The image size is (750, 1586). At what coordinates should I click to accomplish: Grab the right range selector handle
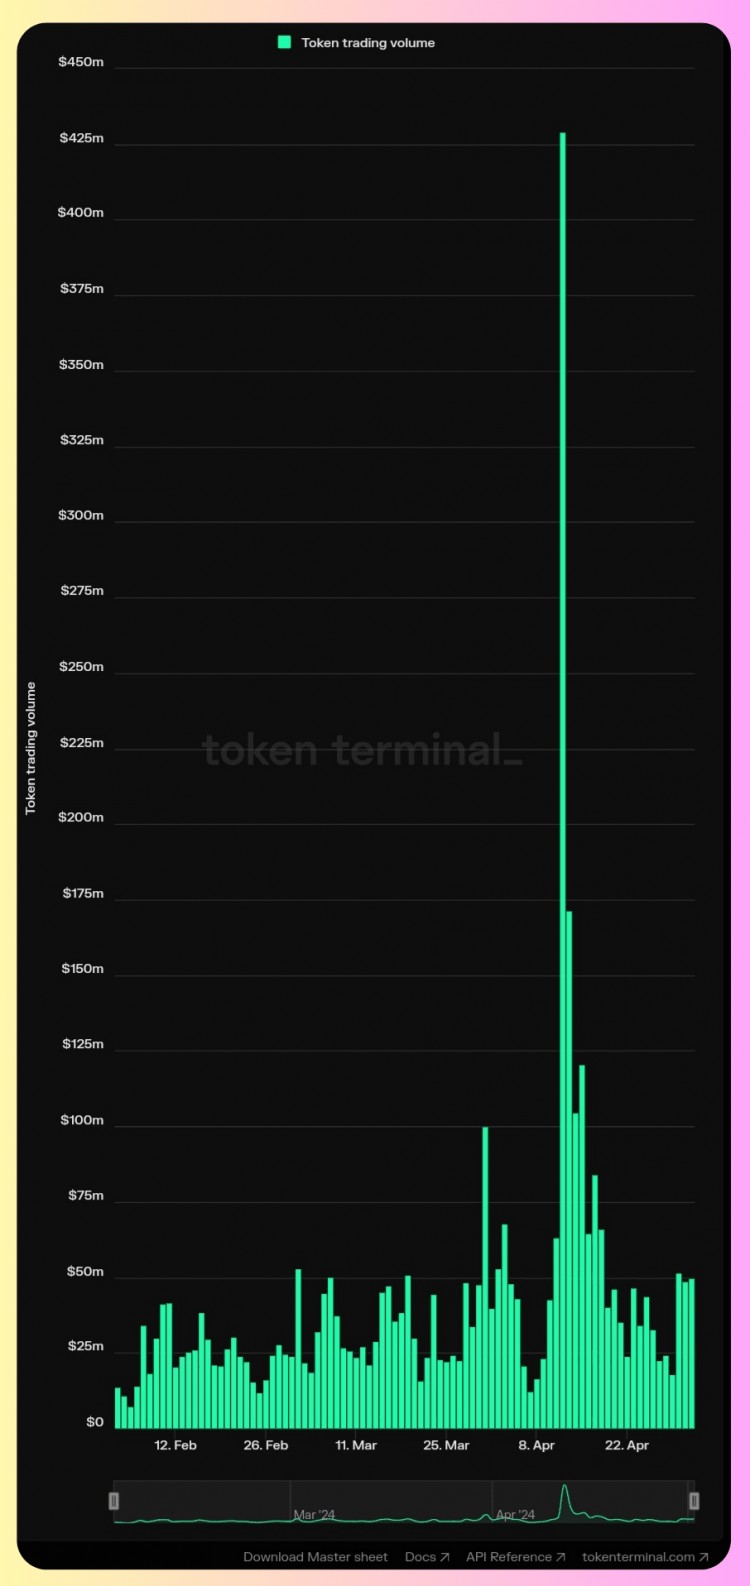[694, 1501]
